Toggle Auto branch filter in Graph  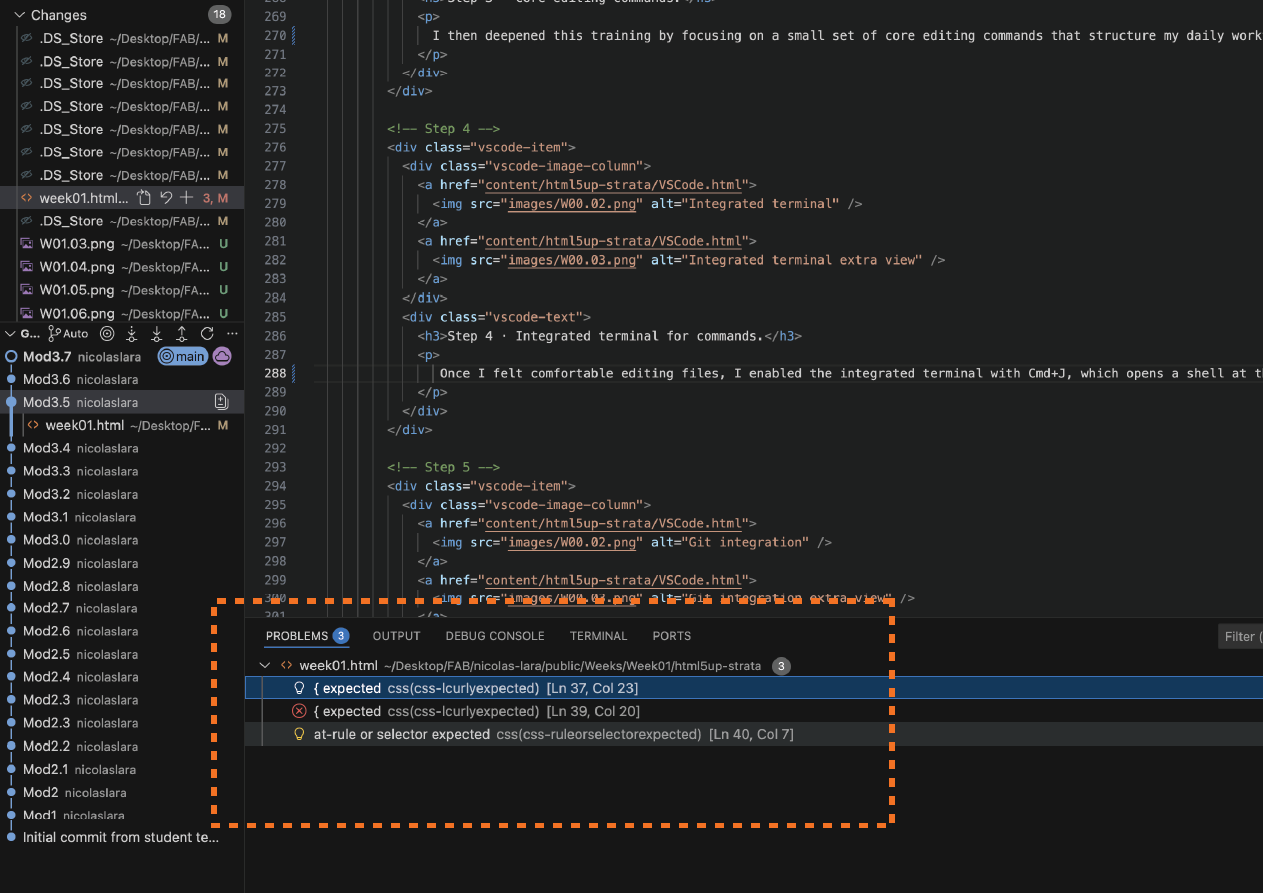point(69,333)
